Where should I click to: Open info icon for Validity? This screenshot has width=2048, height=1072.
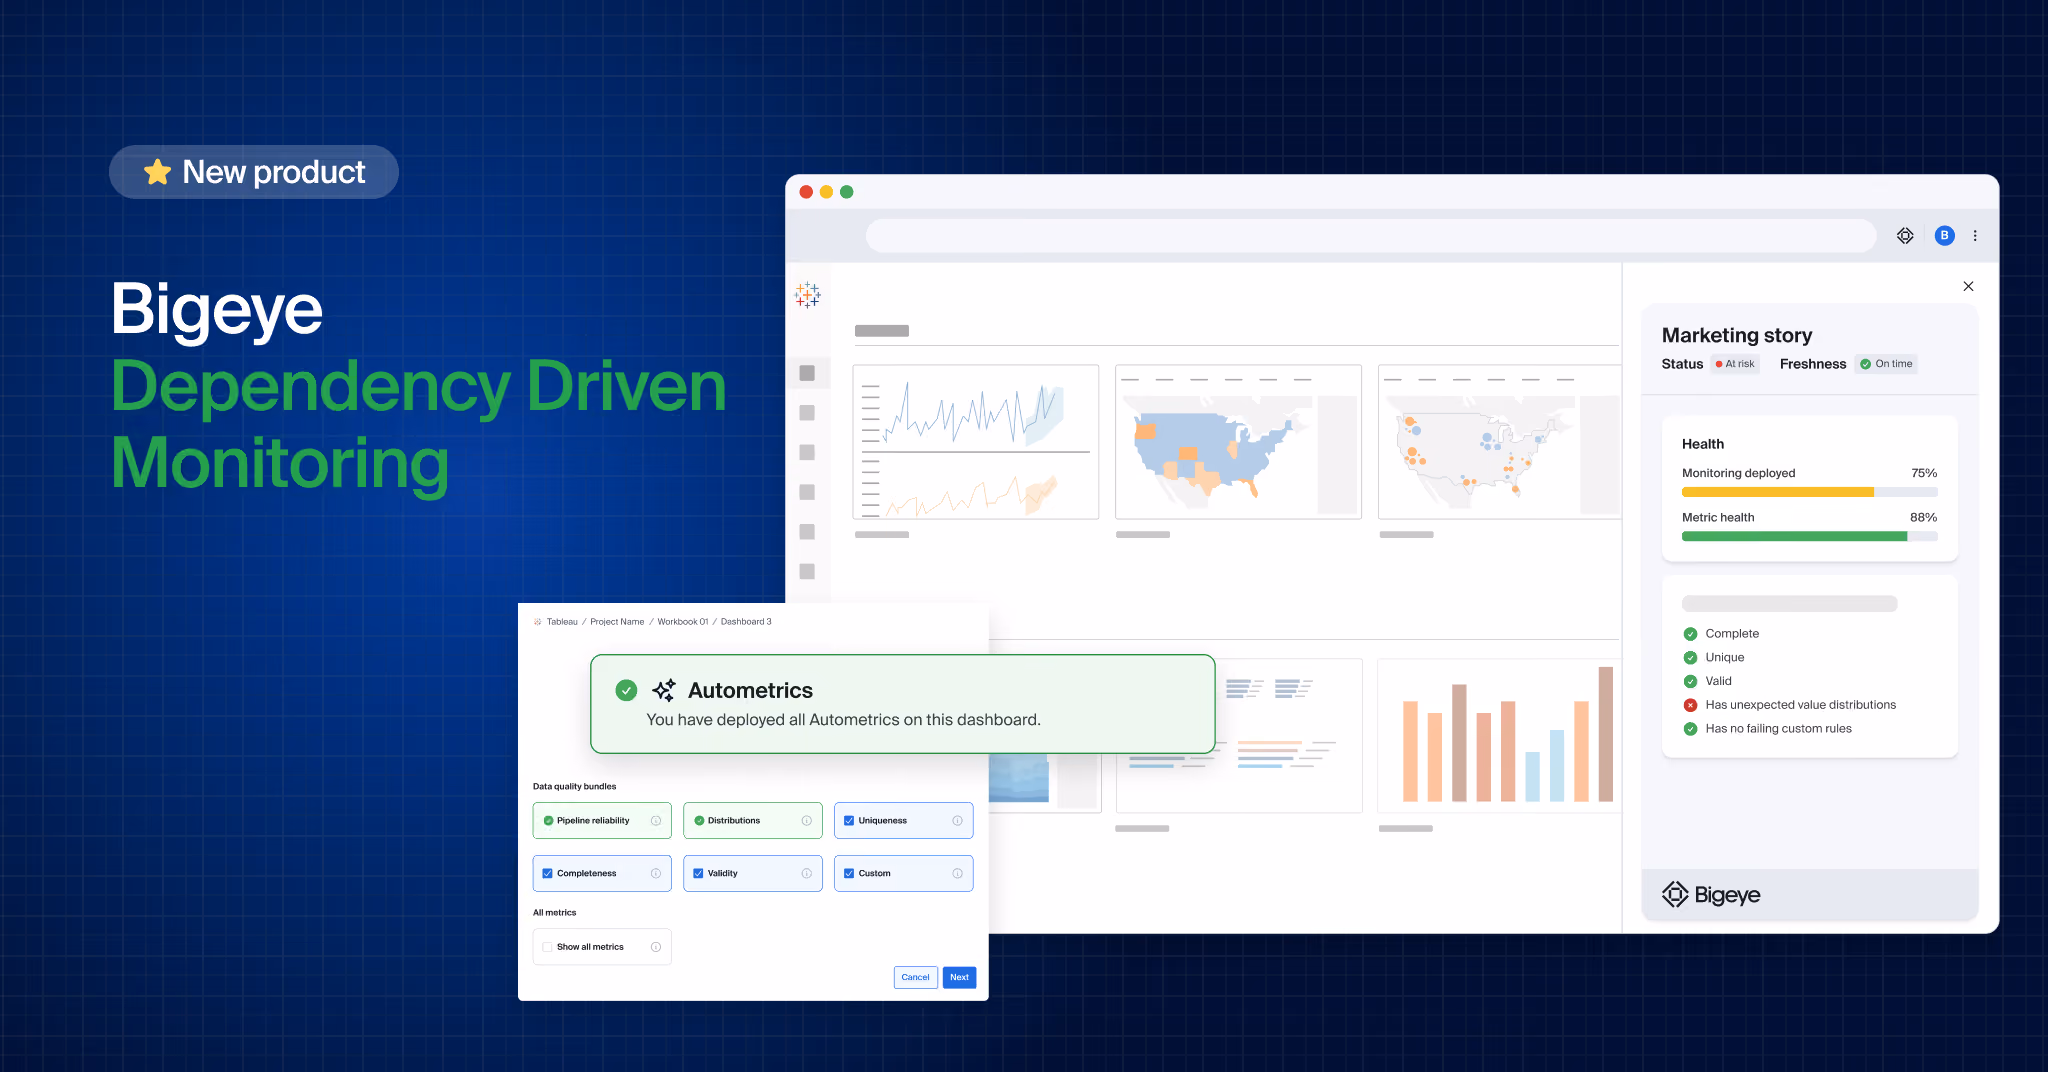click(807, 874)
